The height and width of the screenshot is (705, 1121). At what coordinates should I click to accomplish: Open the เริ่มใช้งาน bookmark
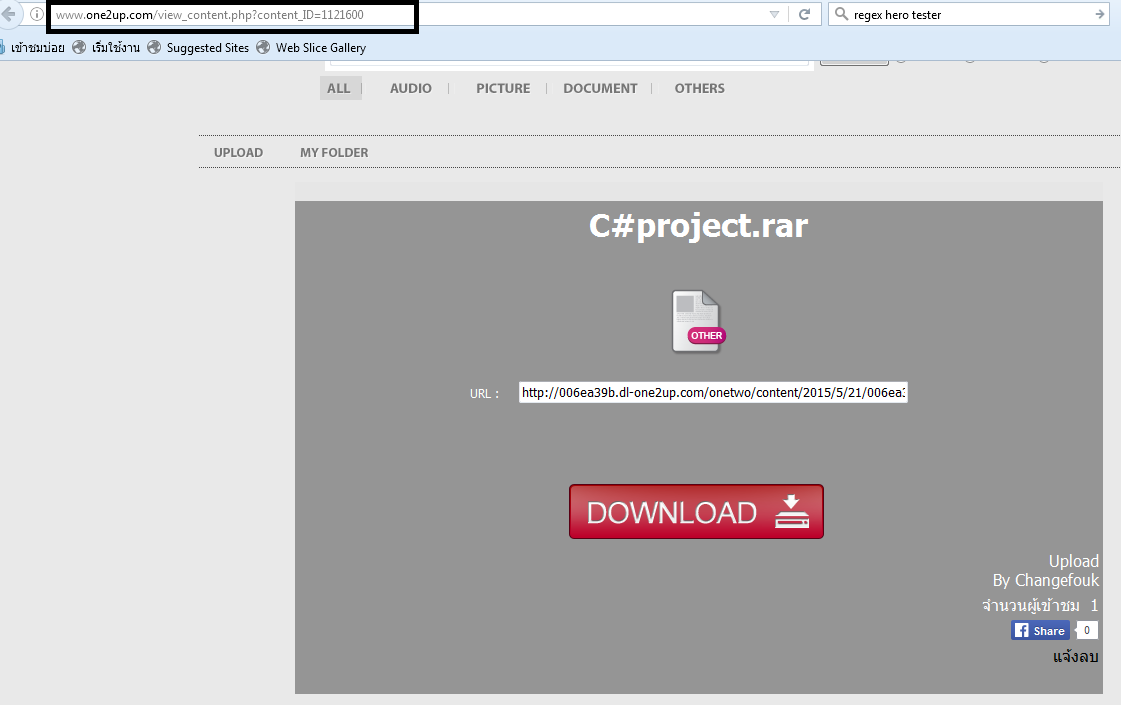point(107,48)
